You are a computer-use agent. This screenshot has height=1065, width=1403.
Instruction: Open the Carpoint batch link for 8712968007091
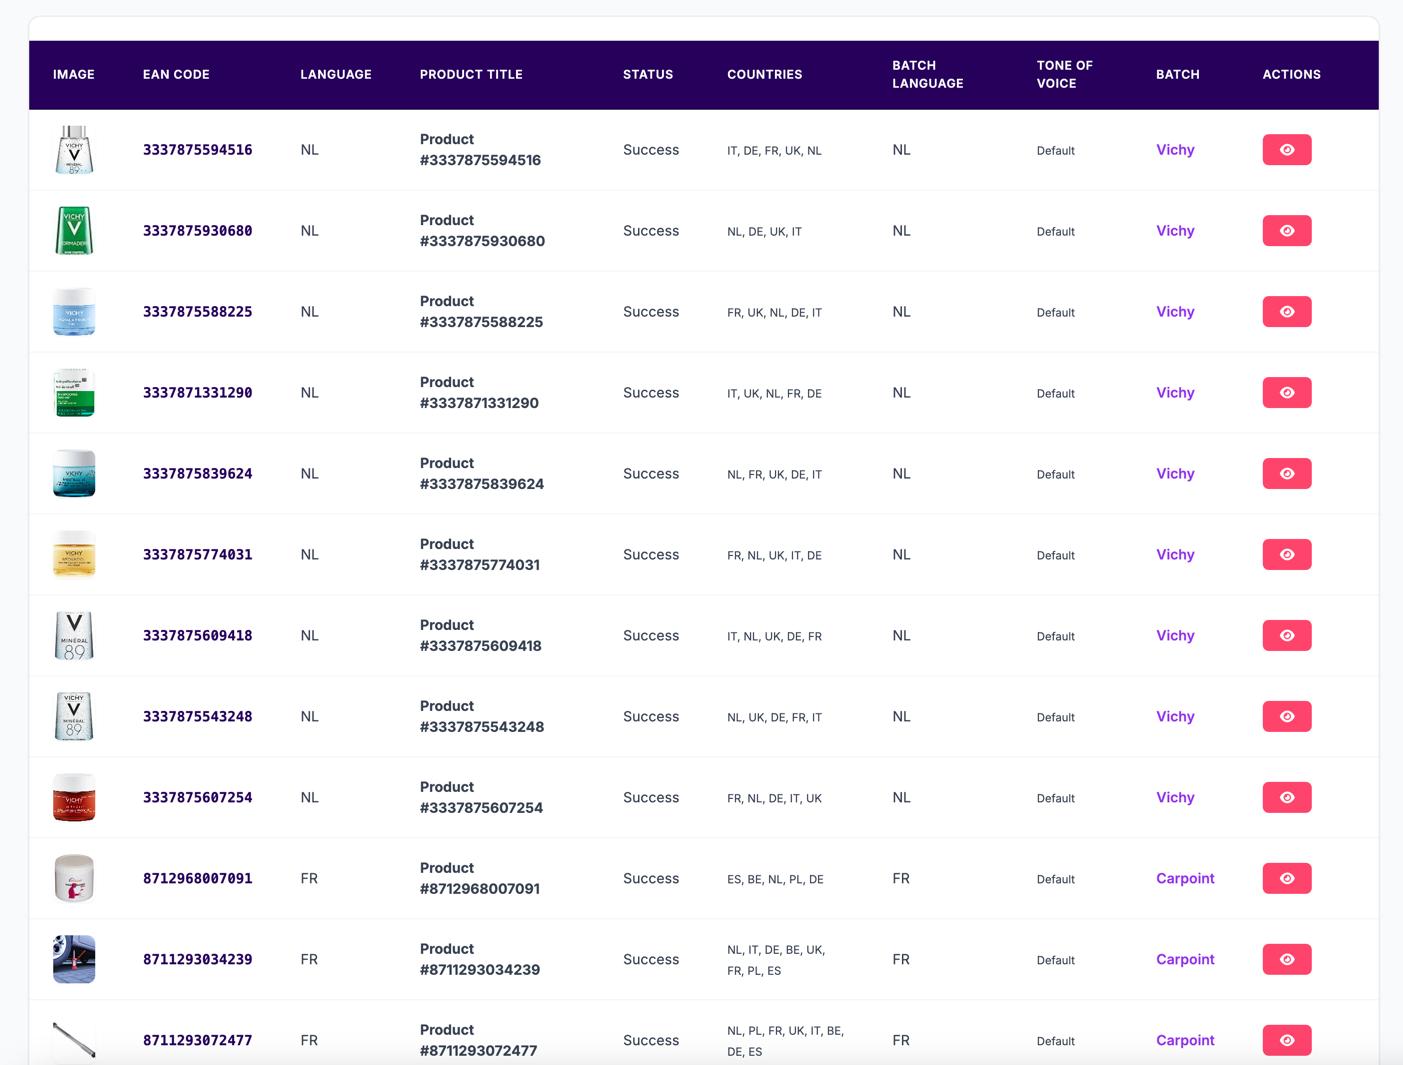click(x=1185, y=878)
